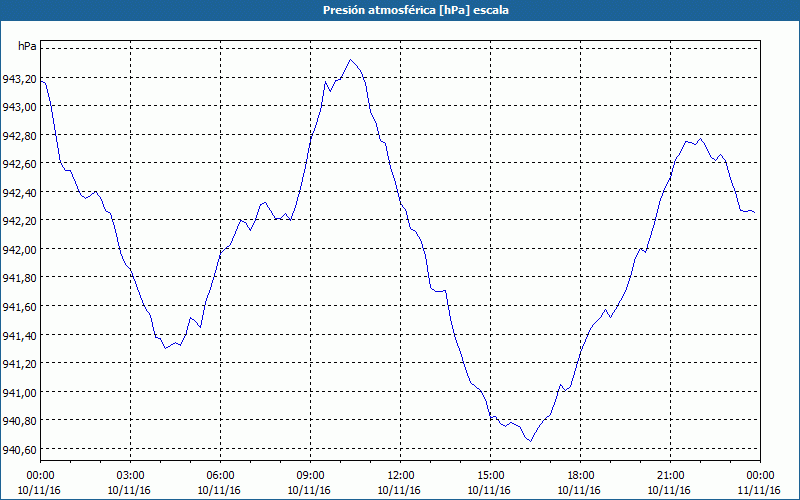Click the 941,00 y-axis value
The height and width of the screenshot is (500, 800).
[19, 393]
